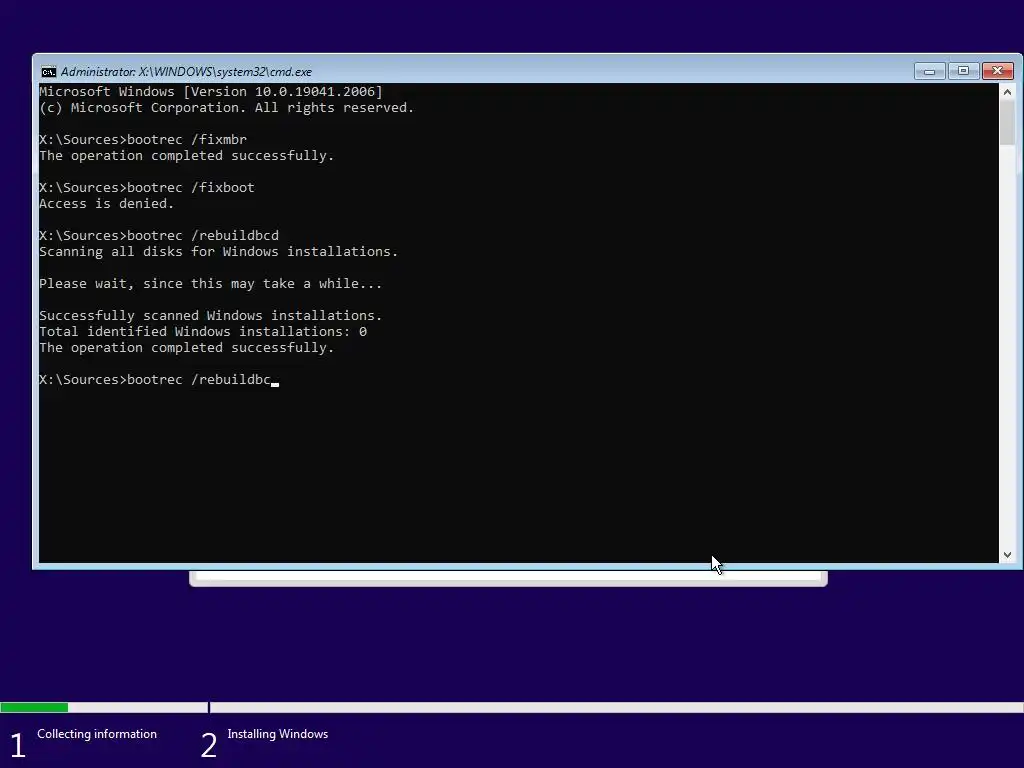Click the cmd.exe icon in title bar
1024x768 pixels.
48,72
